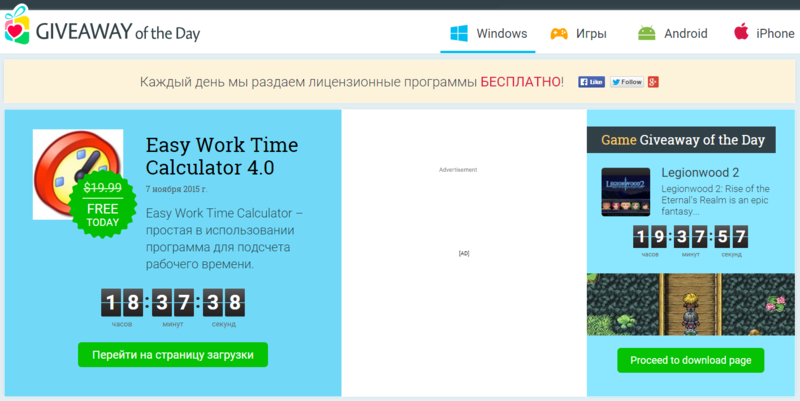Click the 19:37:57 game countdown timer
The width and height of the screenshot is (800, 401).
tap(690, 237)
